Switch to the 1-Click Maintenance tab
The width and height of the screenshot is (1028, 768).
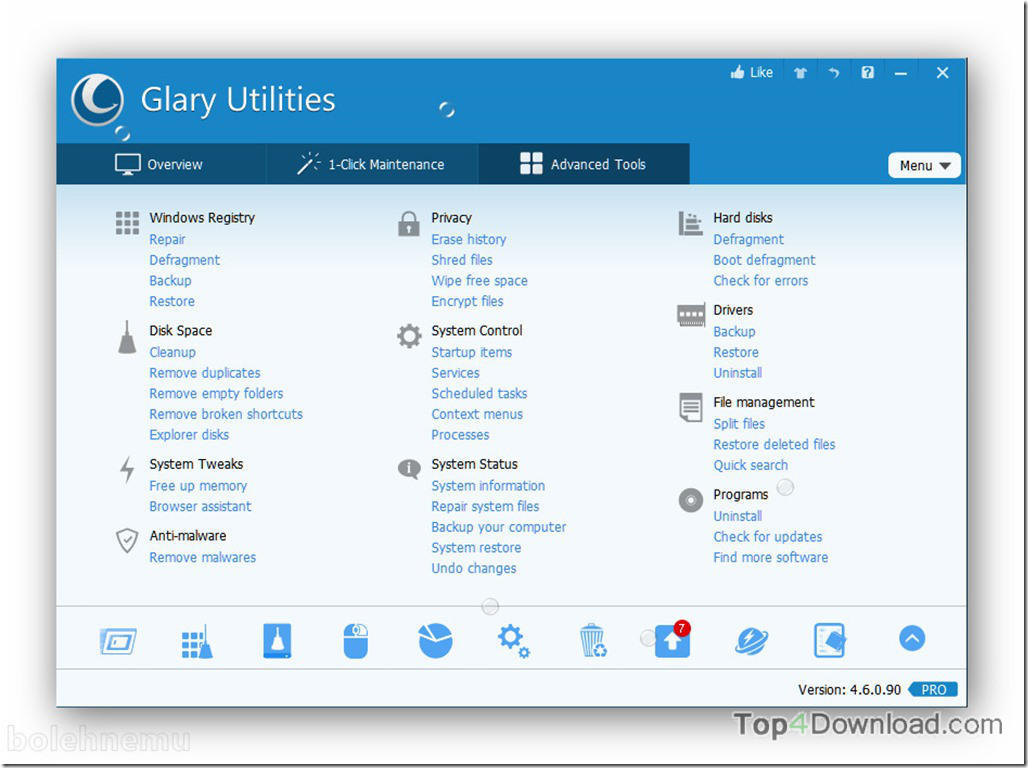click(372, 164)
